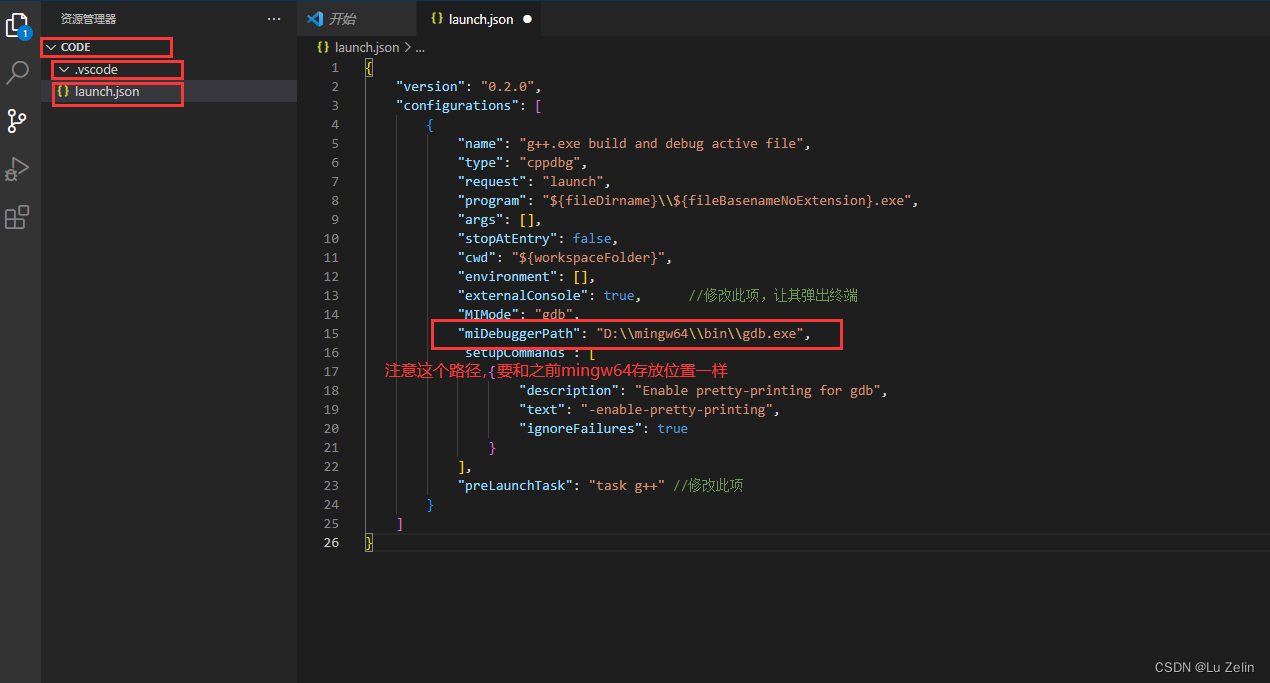Collapse the .vscode folder chevron
Image resolution: width=1270 pixels, height=683 pixels.
pyautogui.click(x=64, y=70)
